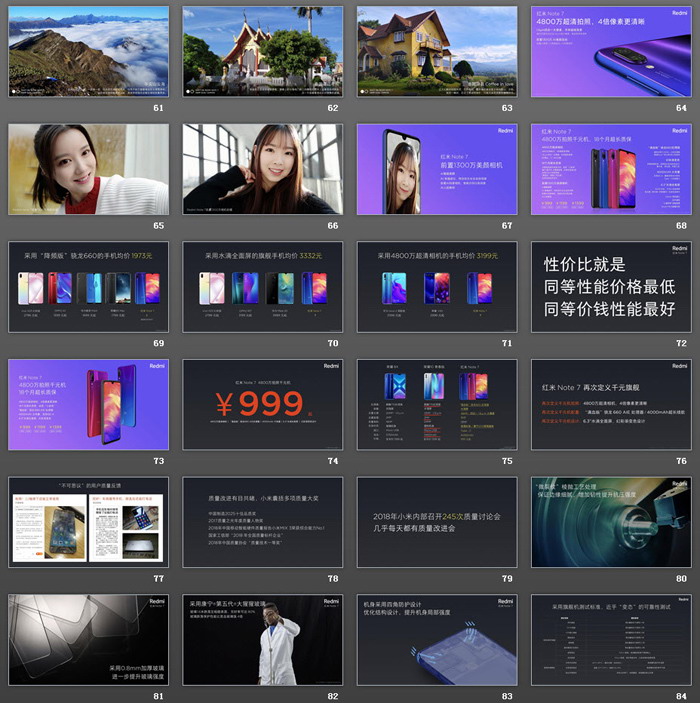Open slide 84 reliability test table

(x=611, y=640)
